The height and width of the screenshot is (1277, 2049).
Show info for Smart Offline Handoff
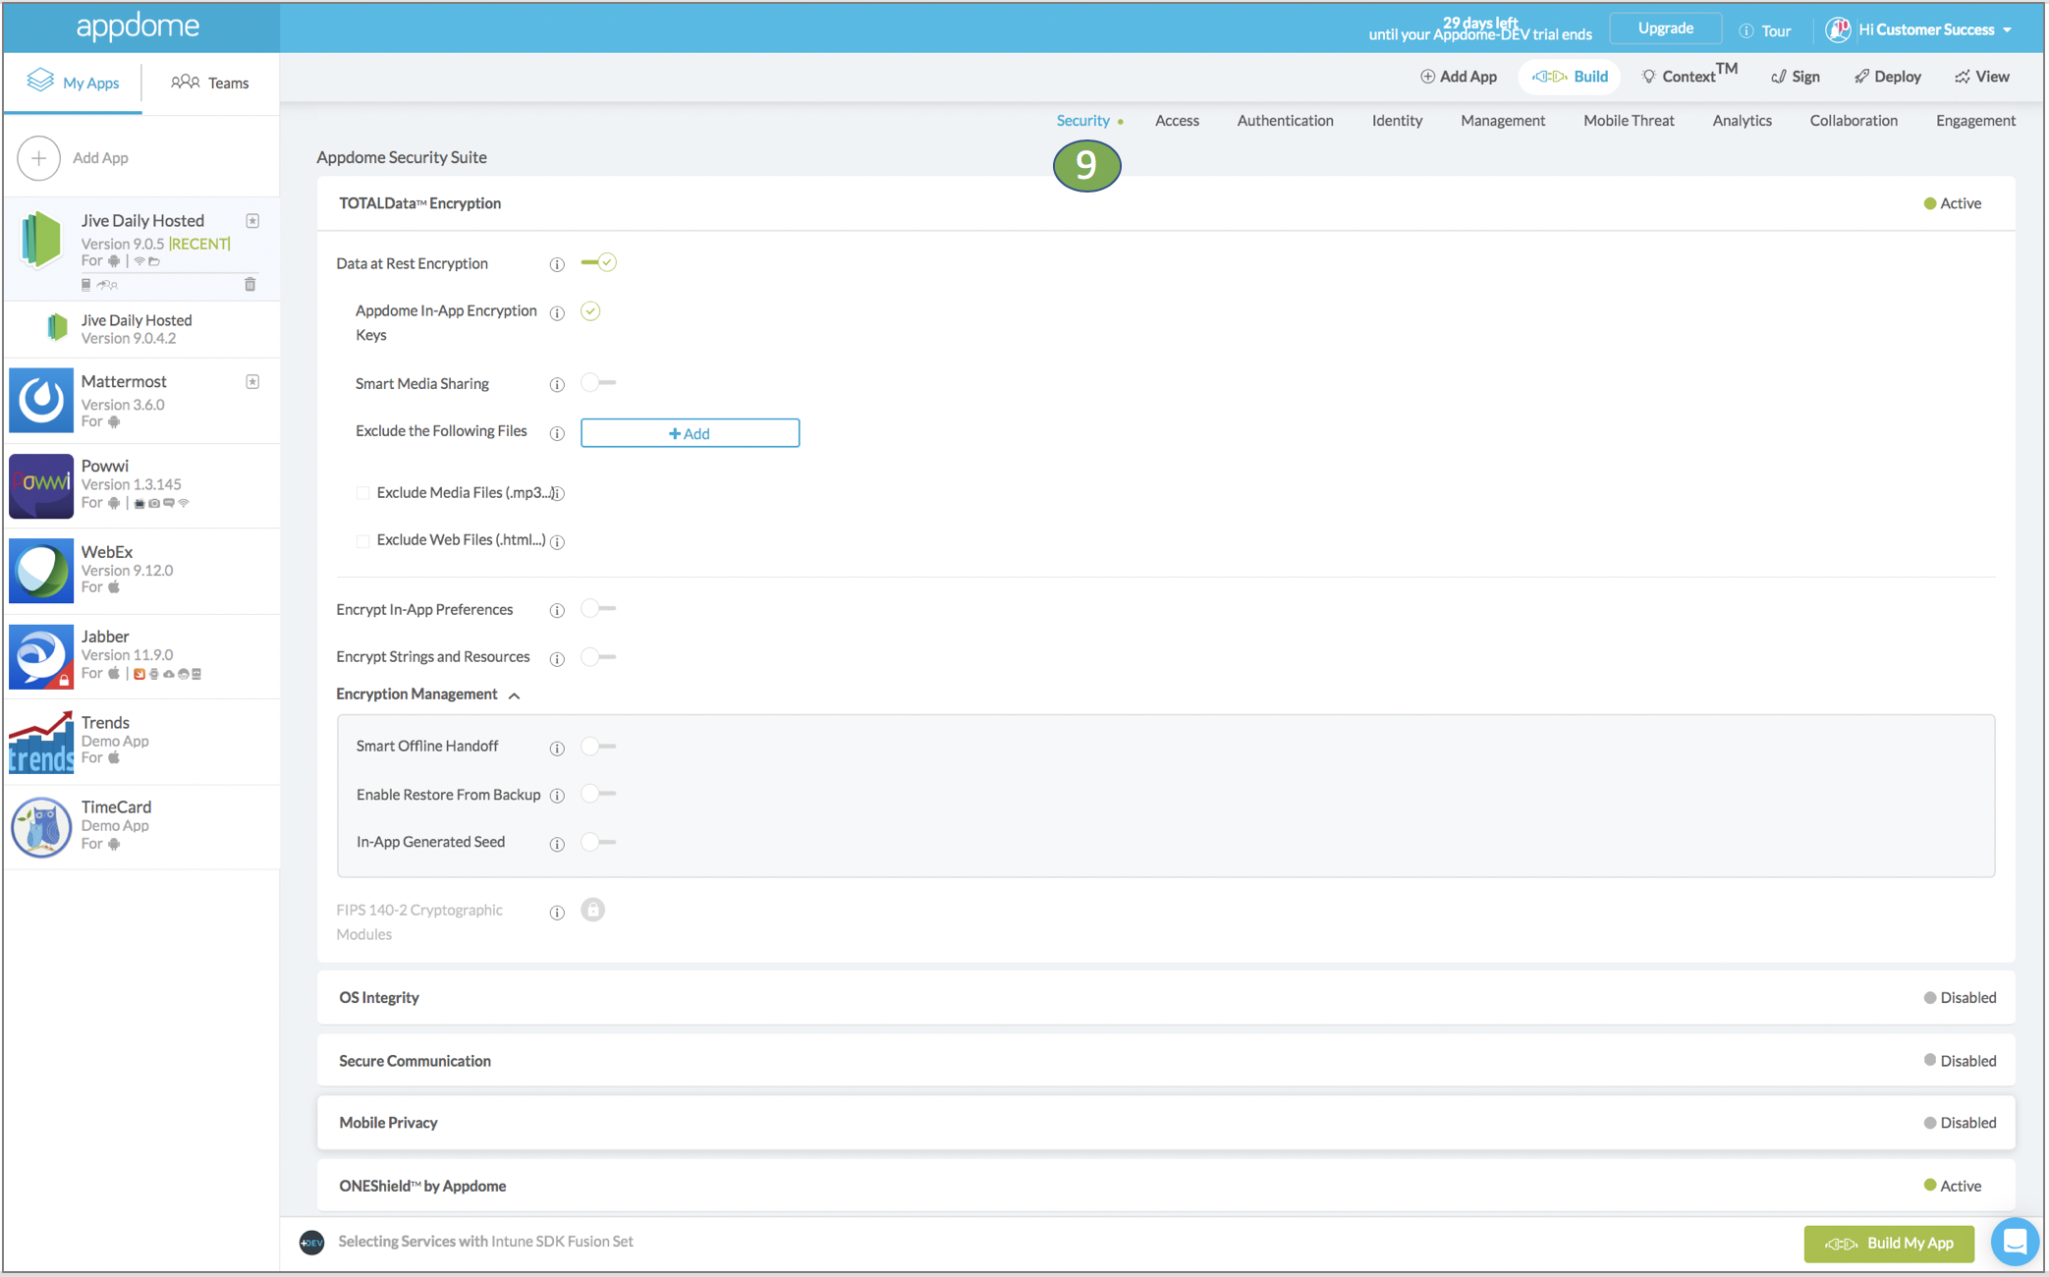(x=557, y=748)
